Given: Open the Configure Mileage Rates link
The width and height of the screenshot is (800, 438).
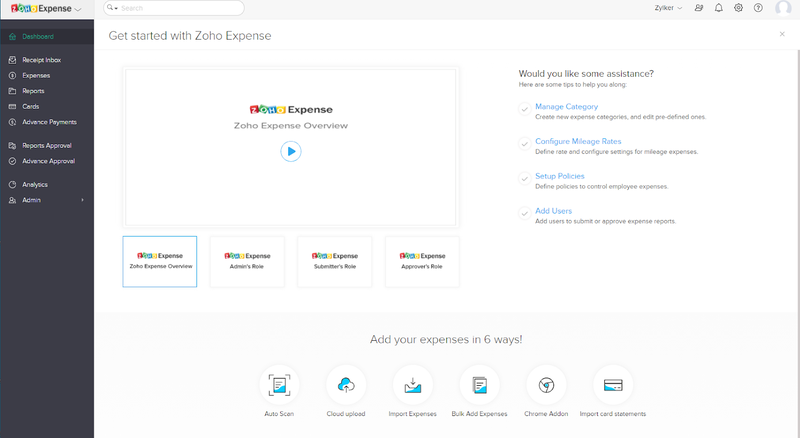Looking at the screenshot, I should tap(578, 141).
